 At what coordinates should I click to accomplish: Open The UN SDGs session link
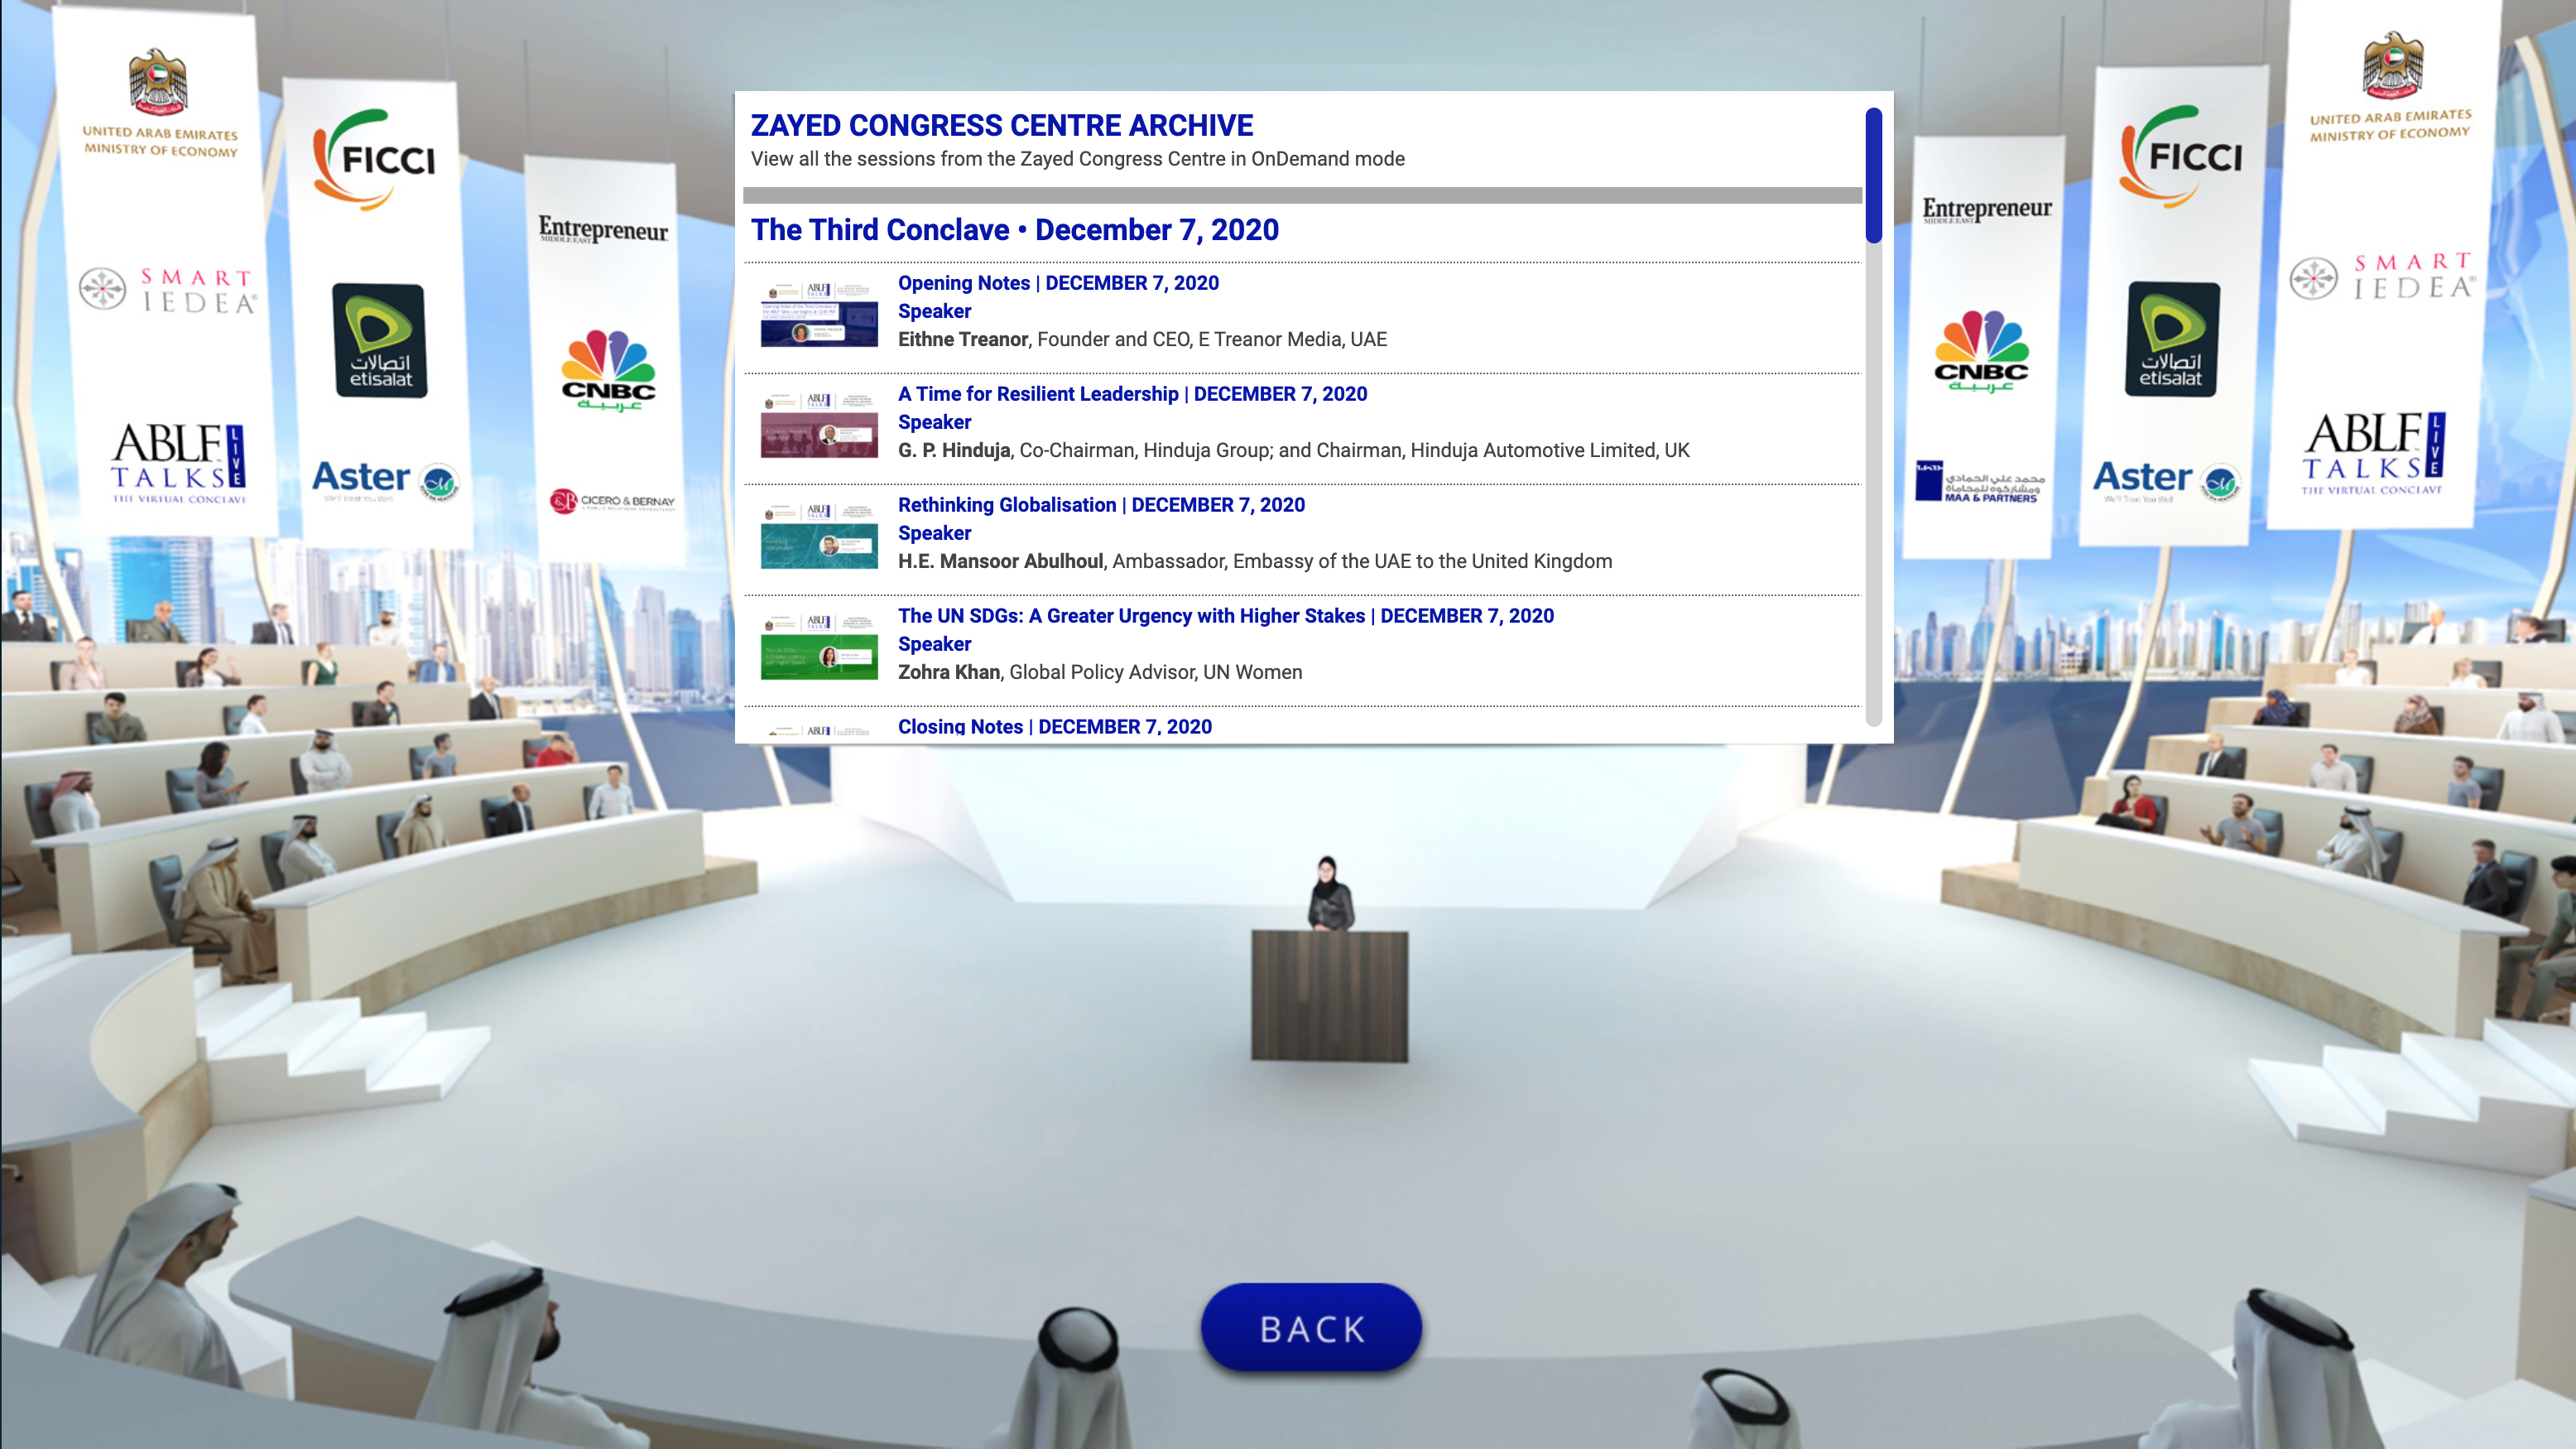(x=1226, y=616)
